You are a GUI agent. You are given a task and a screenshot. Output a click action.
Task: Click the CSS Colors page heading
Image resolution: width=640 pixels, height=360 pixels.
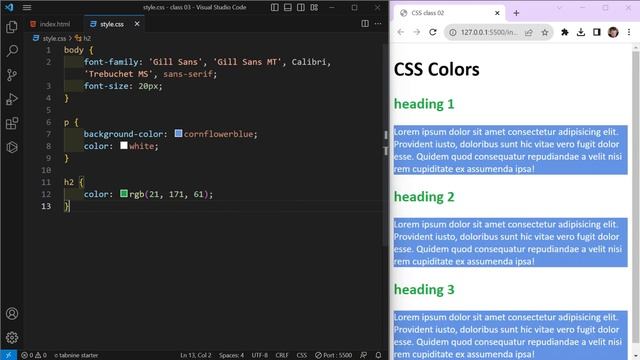click(x=436, y=69)
